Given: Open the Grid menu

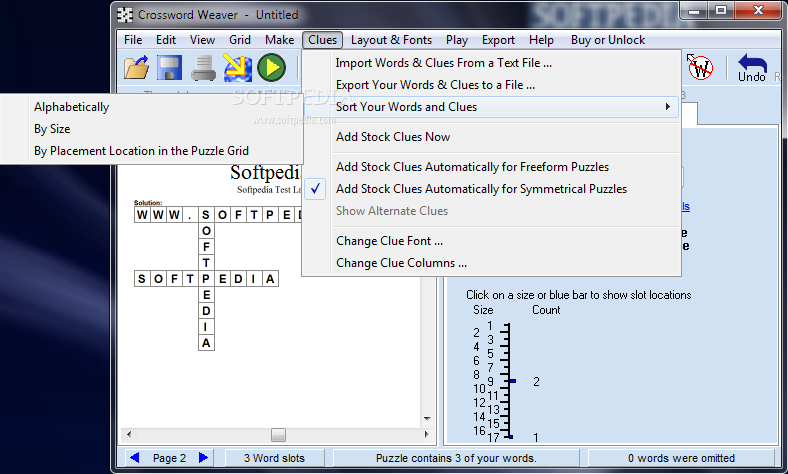Looking at the screenshot, I should (x=240, y=40).
